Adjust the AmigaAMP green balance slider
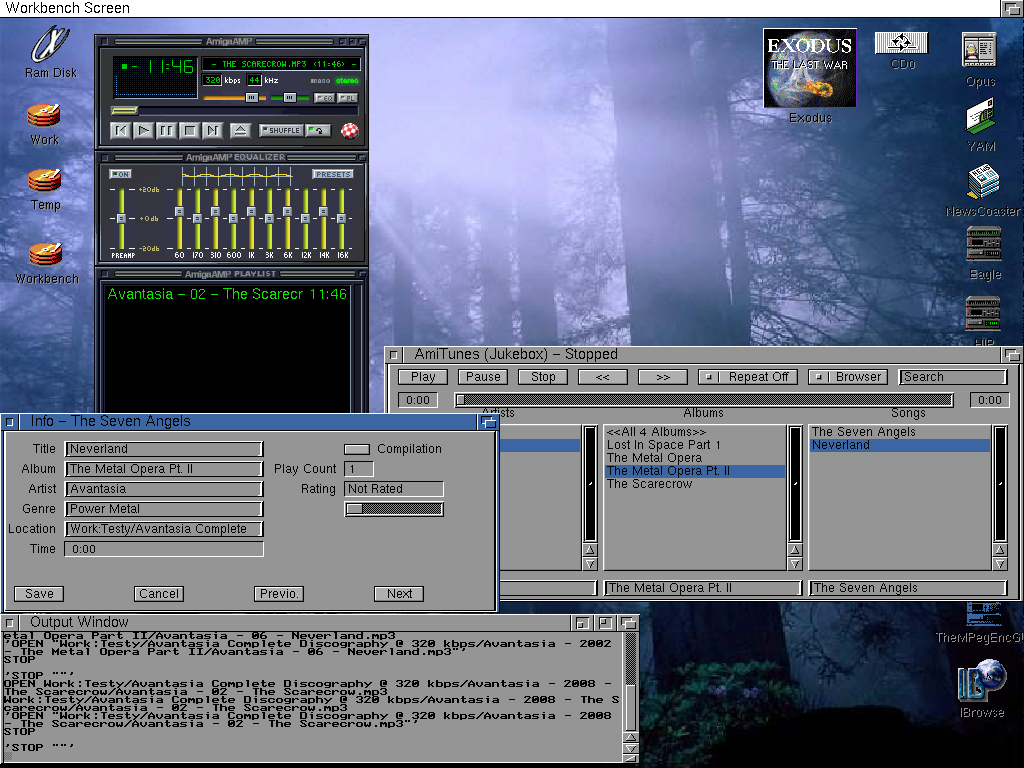The image size is (1024, 768). pos(290,98)
